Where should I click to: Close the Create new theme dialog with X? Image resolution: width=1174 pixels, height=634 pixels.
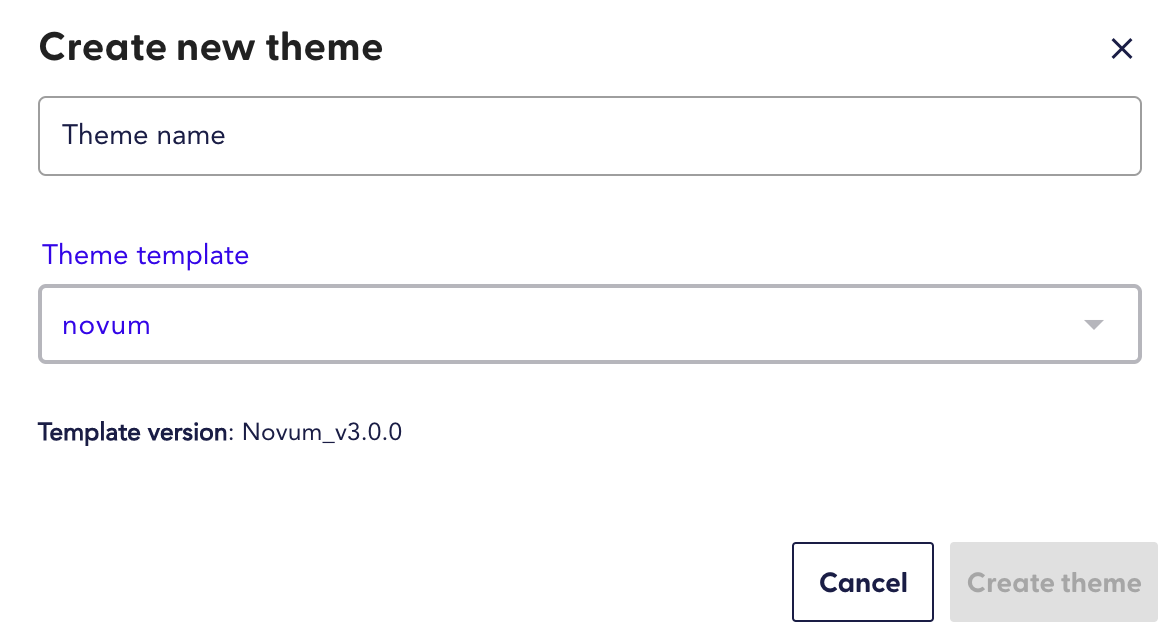[x=1121, y=48]
